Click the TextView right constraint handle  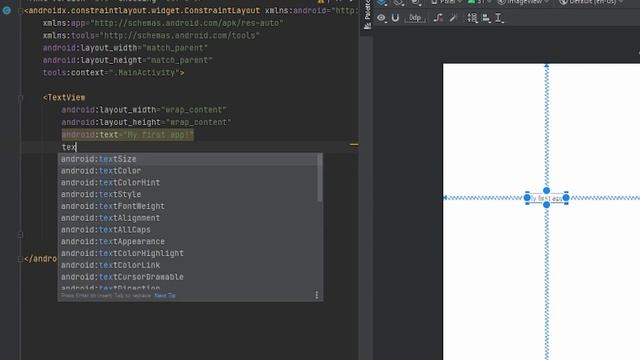566,198
